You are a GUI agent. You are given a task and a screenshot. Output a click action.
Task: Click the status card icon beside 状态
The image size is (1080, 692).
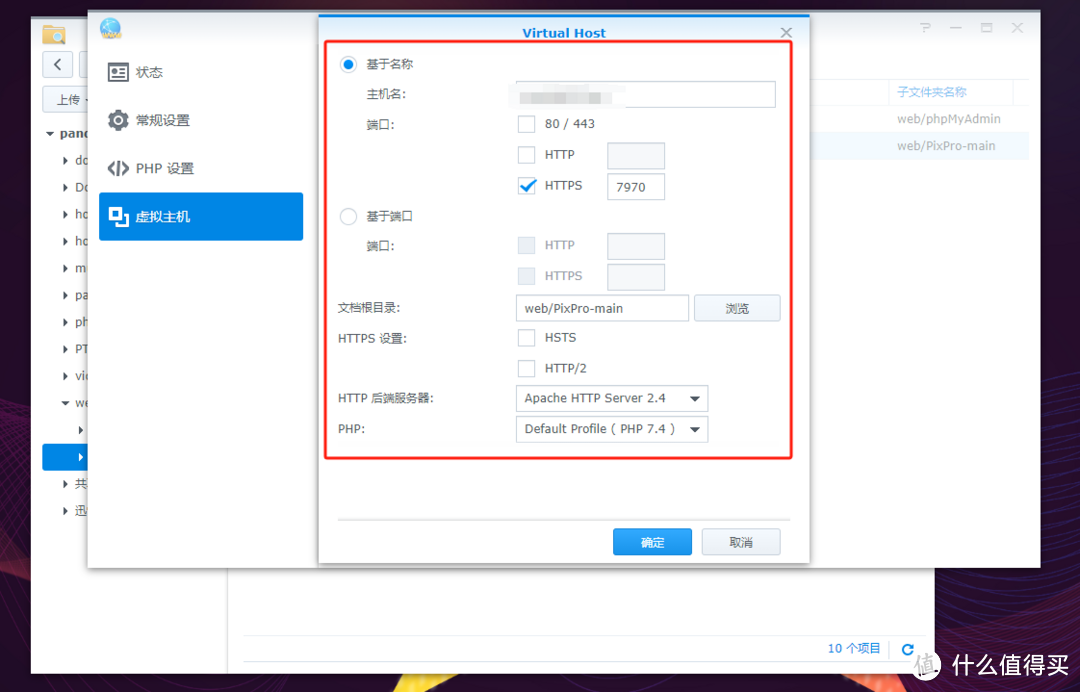point(118,72)
